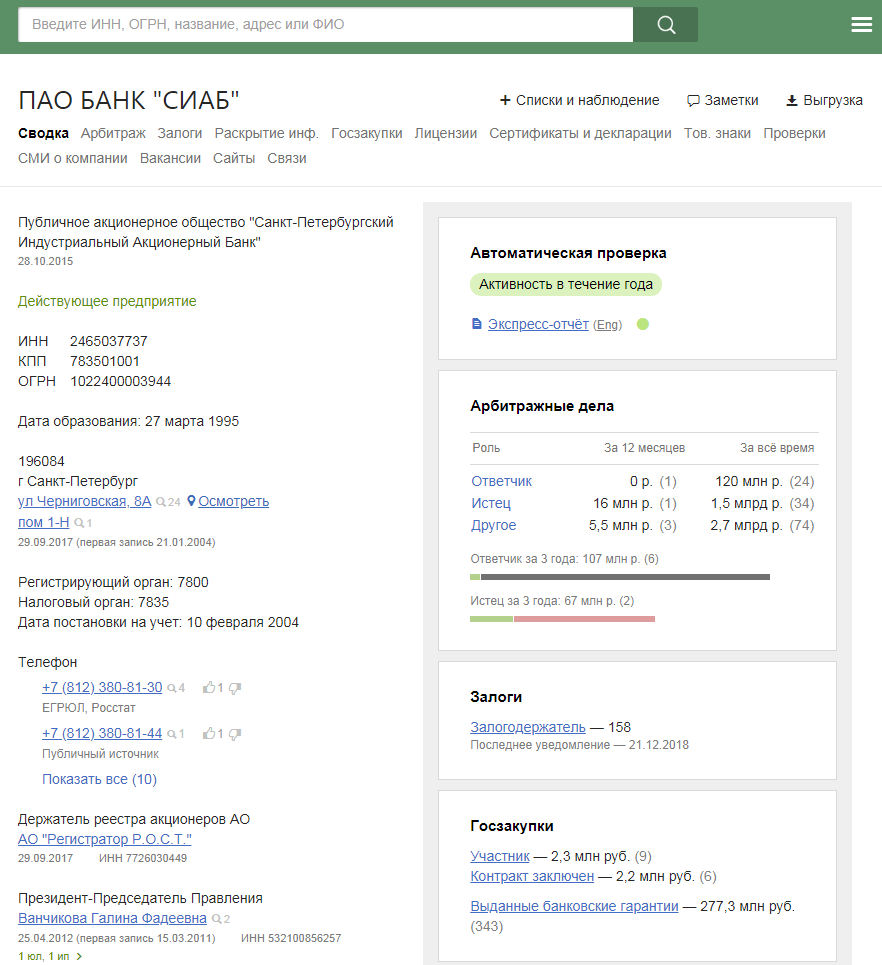The image size is (882, 965).
Task: Click the magnifier search button
Action: [665, 25]
